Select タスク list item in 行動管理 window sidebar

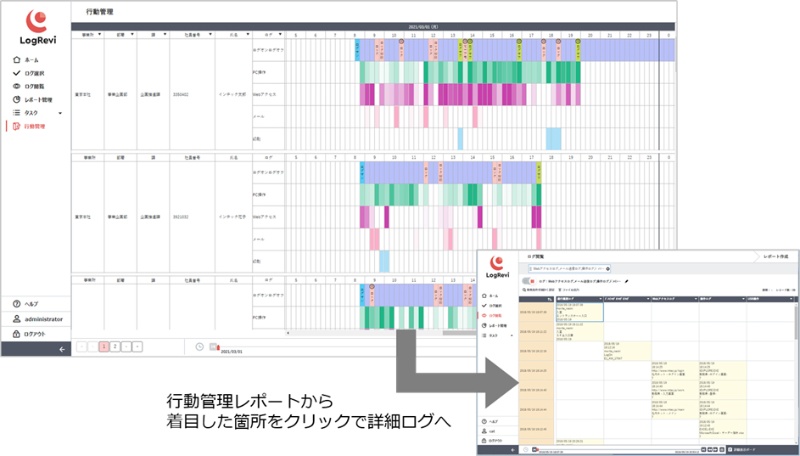pos(25,113)
